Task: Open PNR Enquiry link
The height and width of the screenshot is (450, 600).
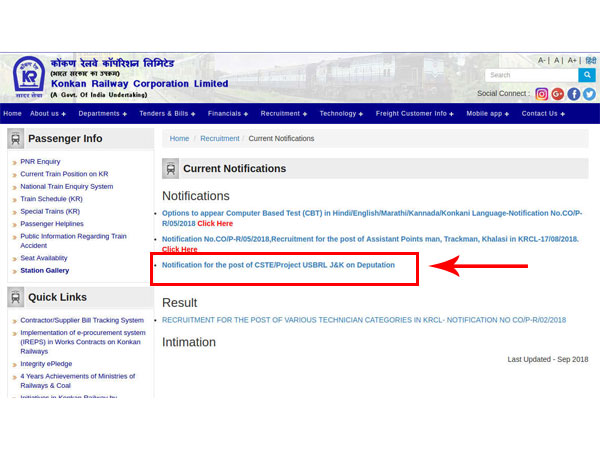Action: coord(40,161)
